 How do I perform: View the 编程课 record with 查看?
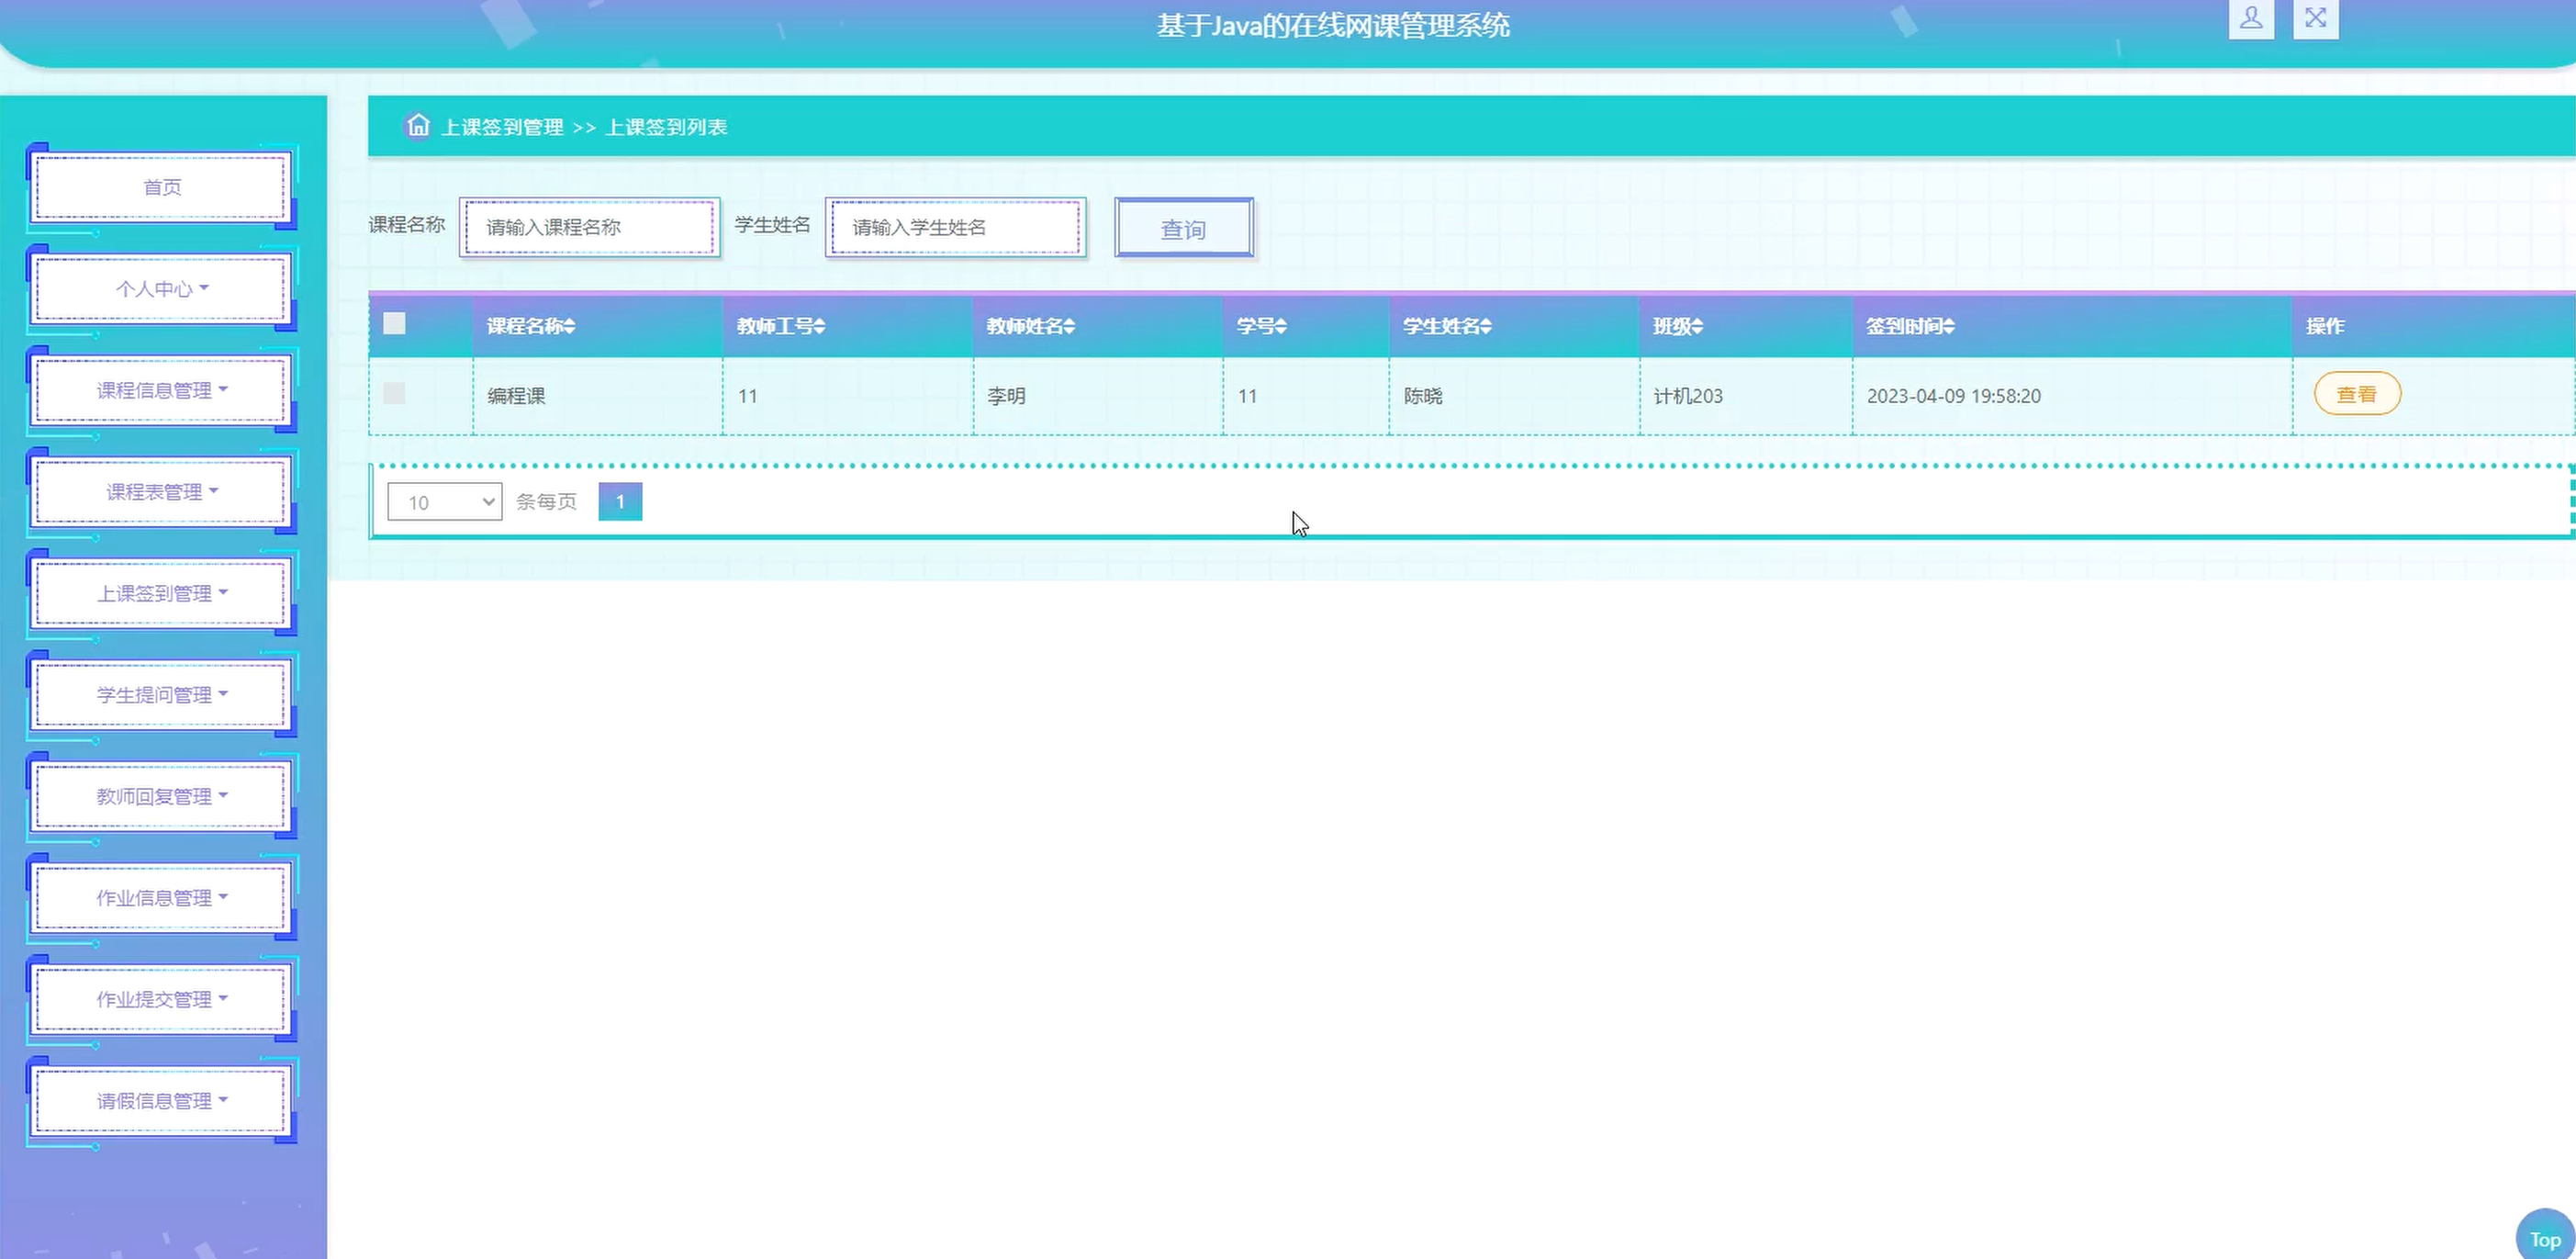tap(2357, 394)
